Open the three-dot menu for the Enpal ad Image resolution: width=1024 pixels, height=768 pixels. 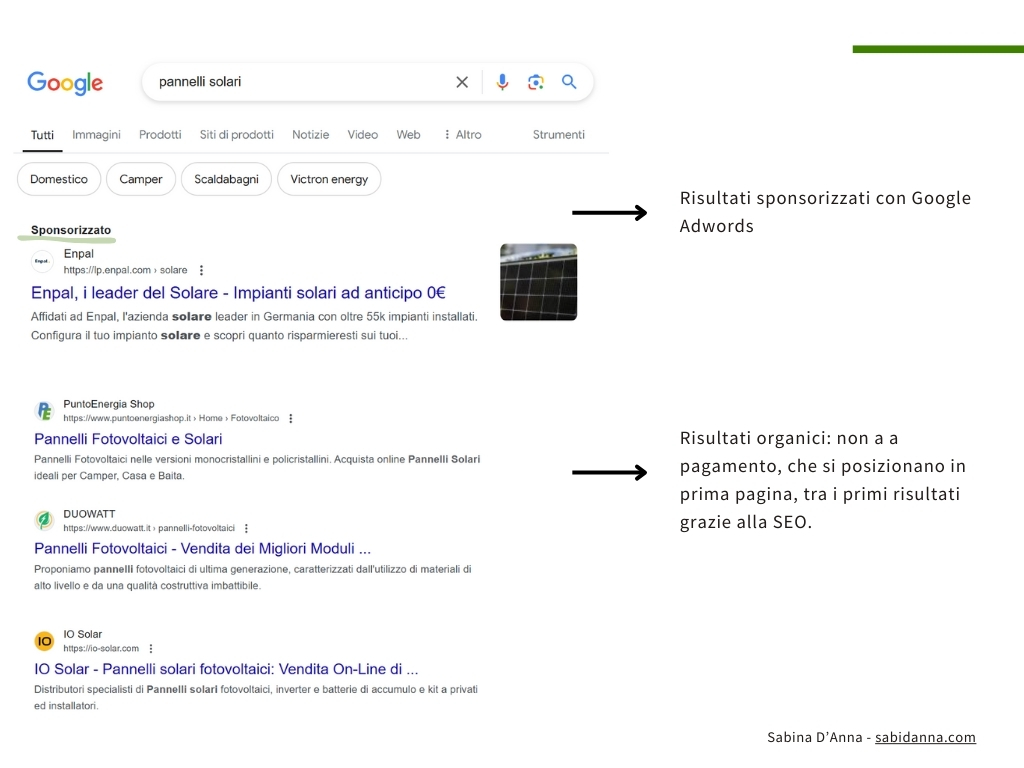pyautogui.click(x=201, y=270)
